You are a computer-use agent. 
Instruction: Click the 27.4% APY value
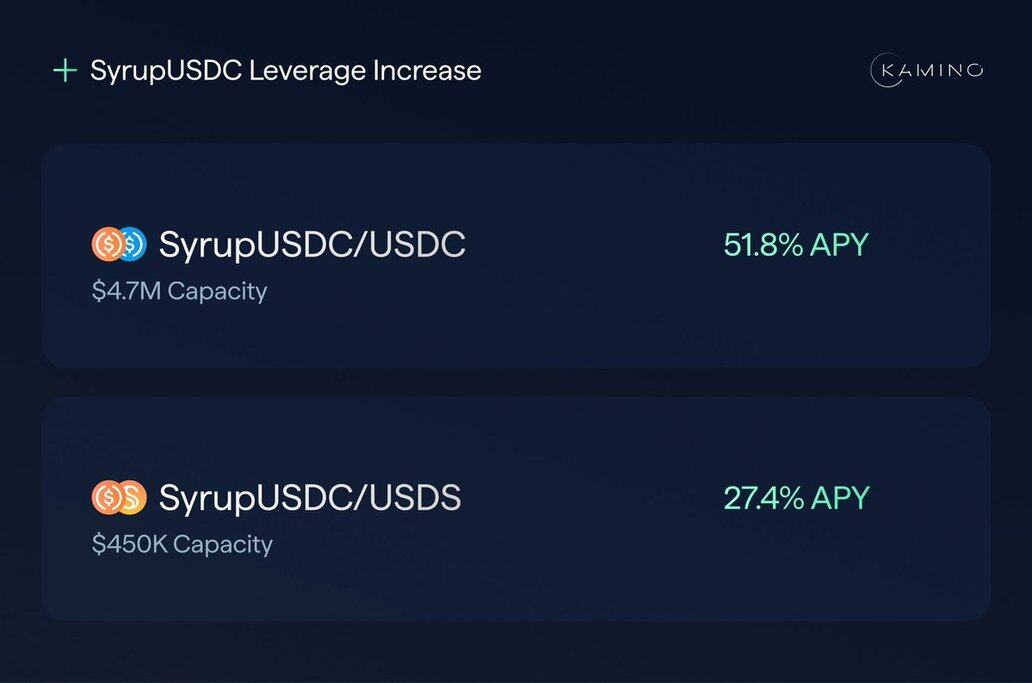pos(796,498)
